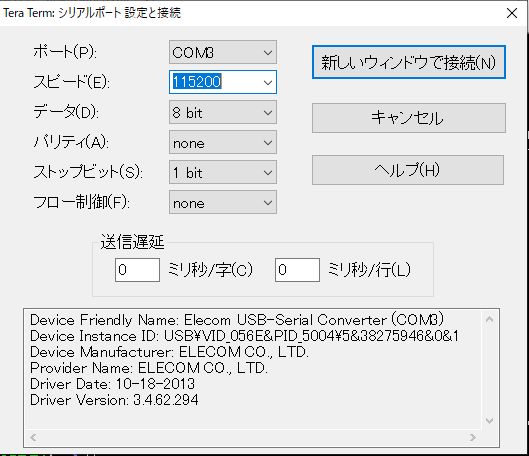Click the ポート(P): label
This screenshot has height=456, width=529.
[x=65, y=52]
